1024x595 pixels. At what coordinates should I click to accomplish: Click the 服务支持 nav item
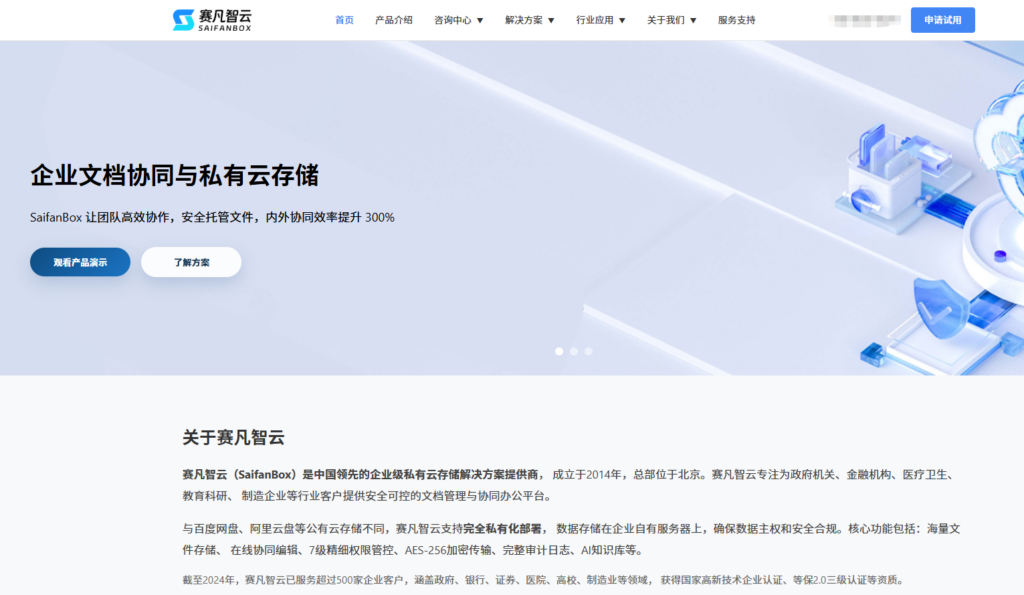point(736,19)
